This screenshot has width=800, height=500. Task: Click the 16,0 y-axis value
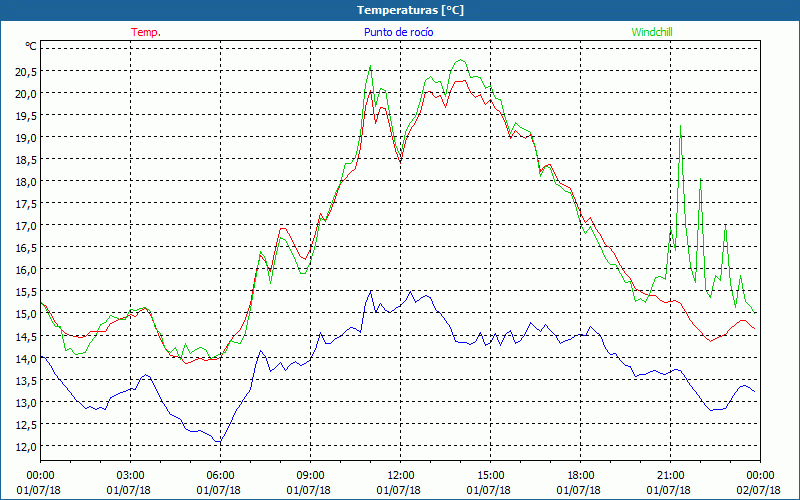[x=26, y=270]
